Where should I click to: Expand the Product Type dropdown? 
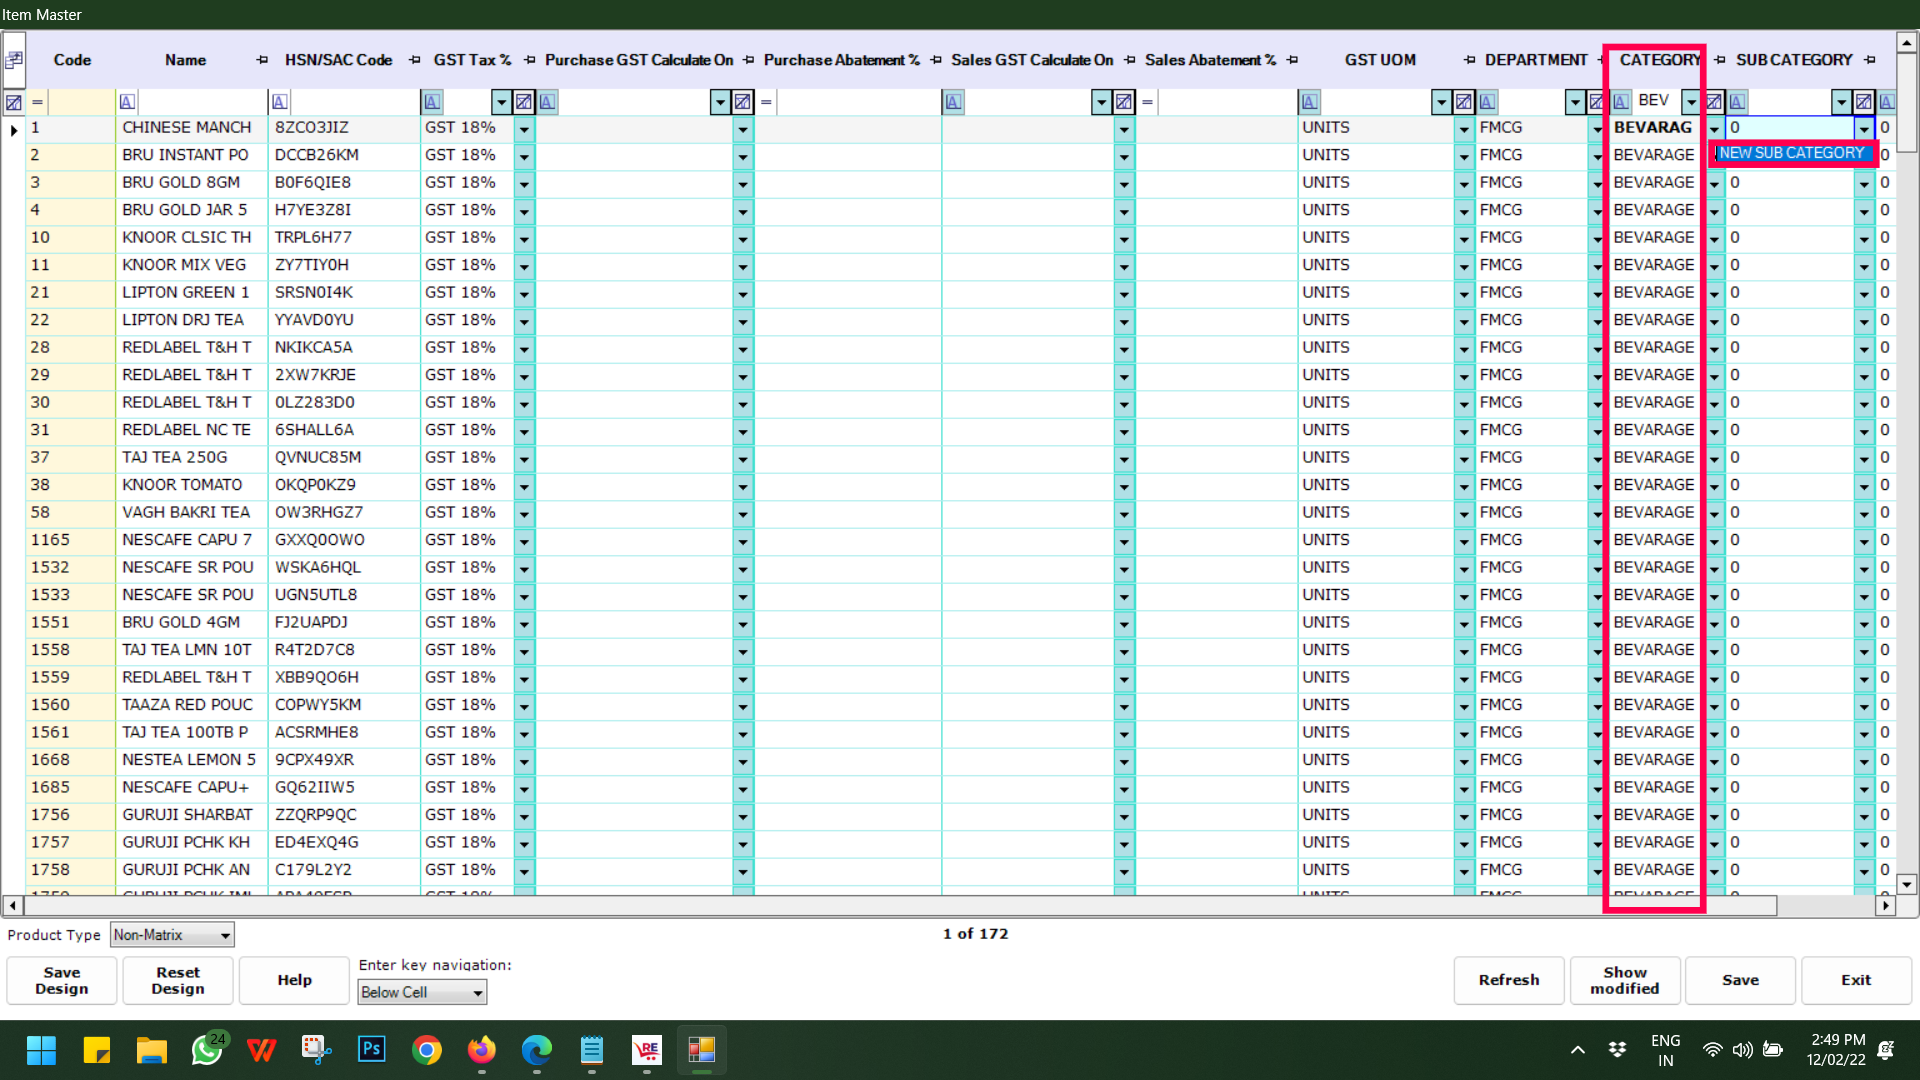(225, 935)
